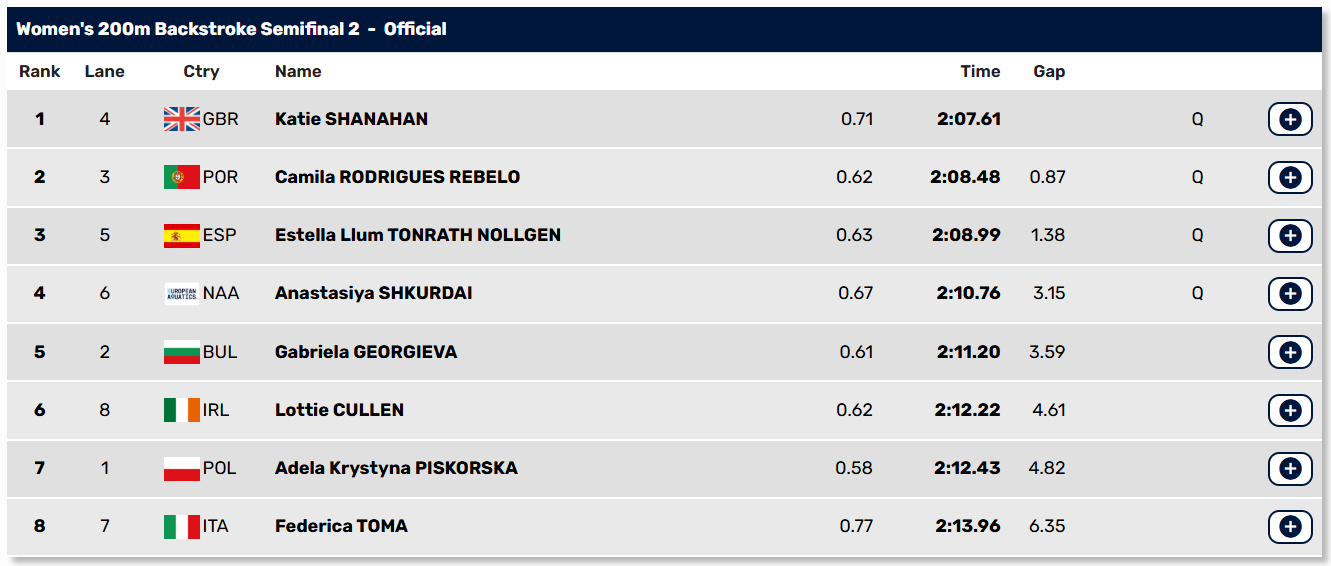The width and height of the screenshot is (1331, 566).
Task: Click the European Aquatics NAA logo
Action: [182, 293]
